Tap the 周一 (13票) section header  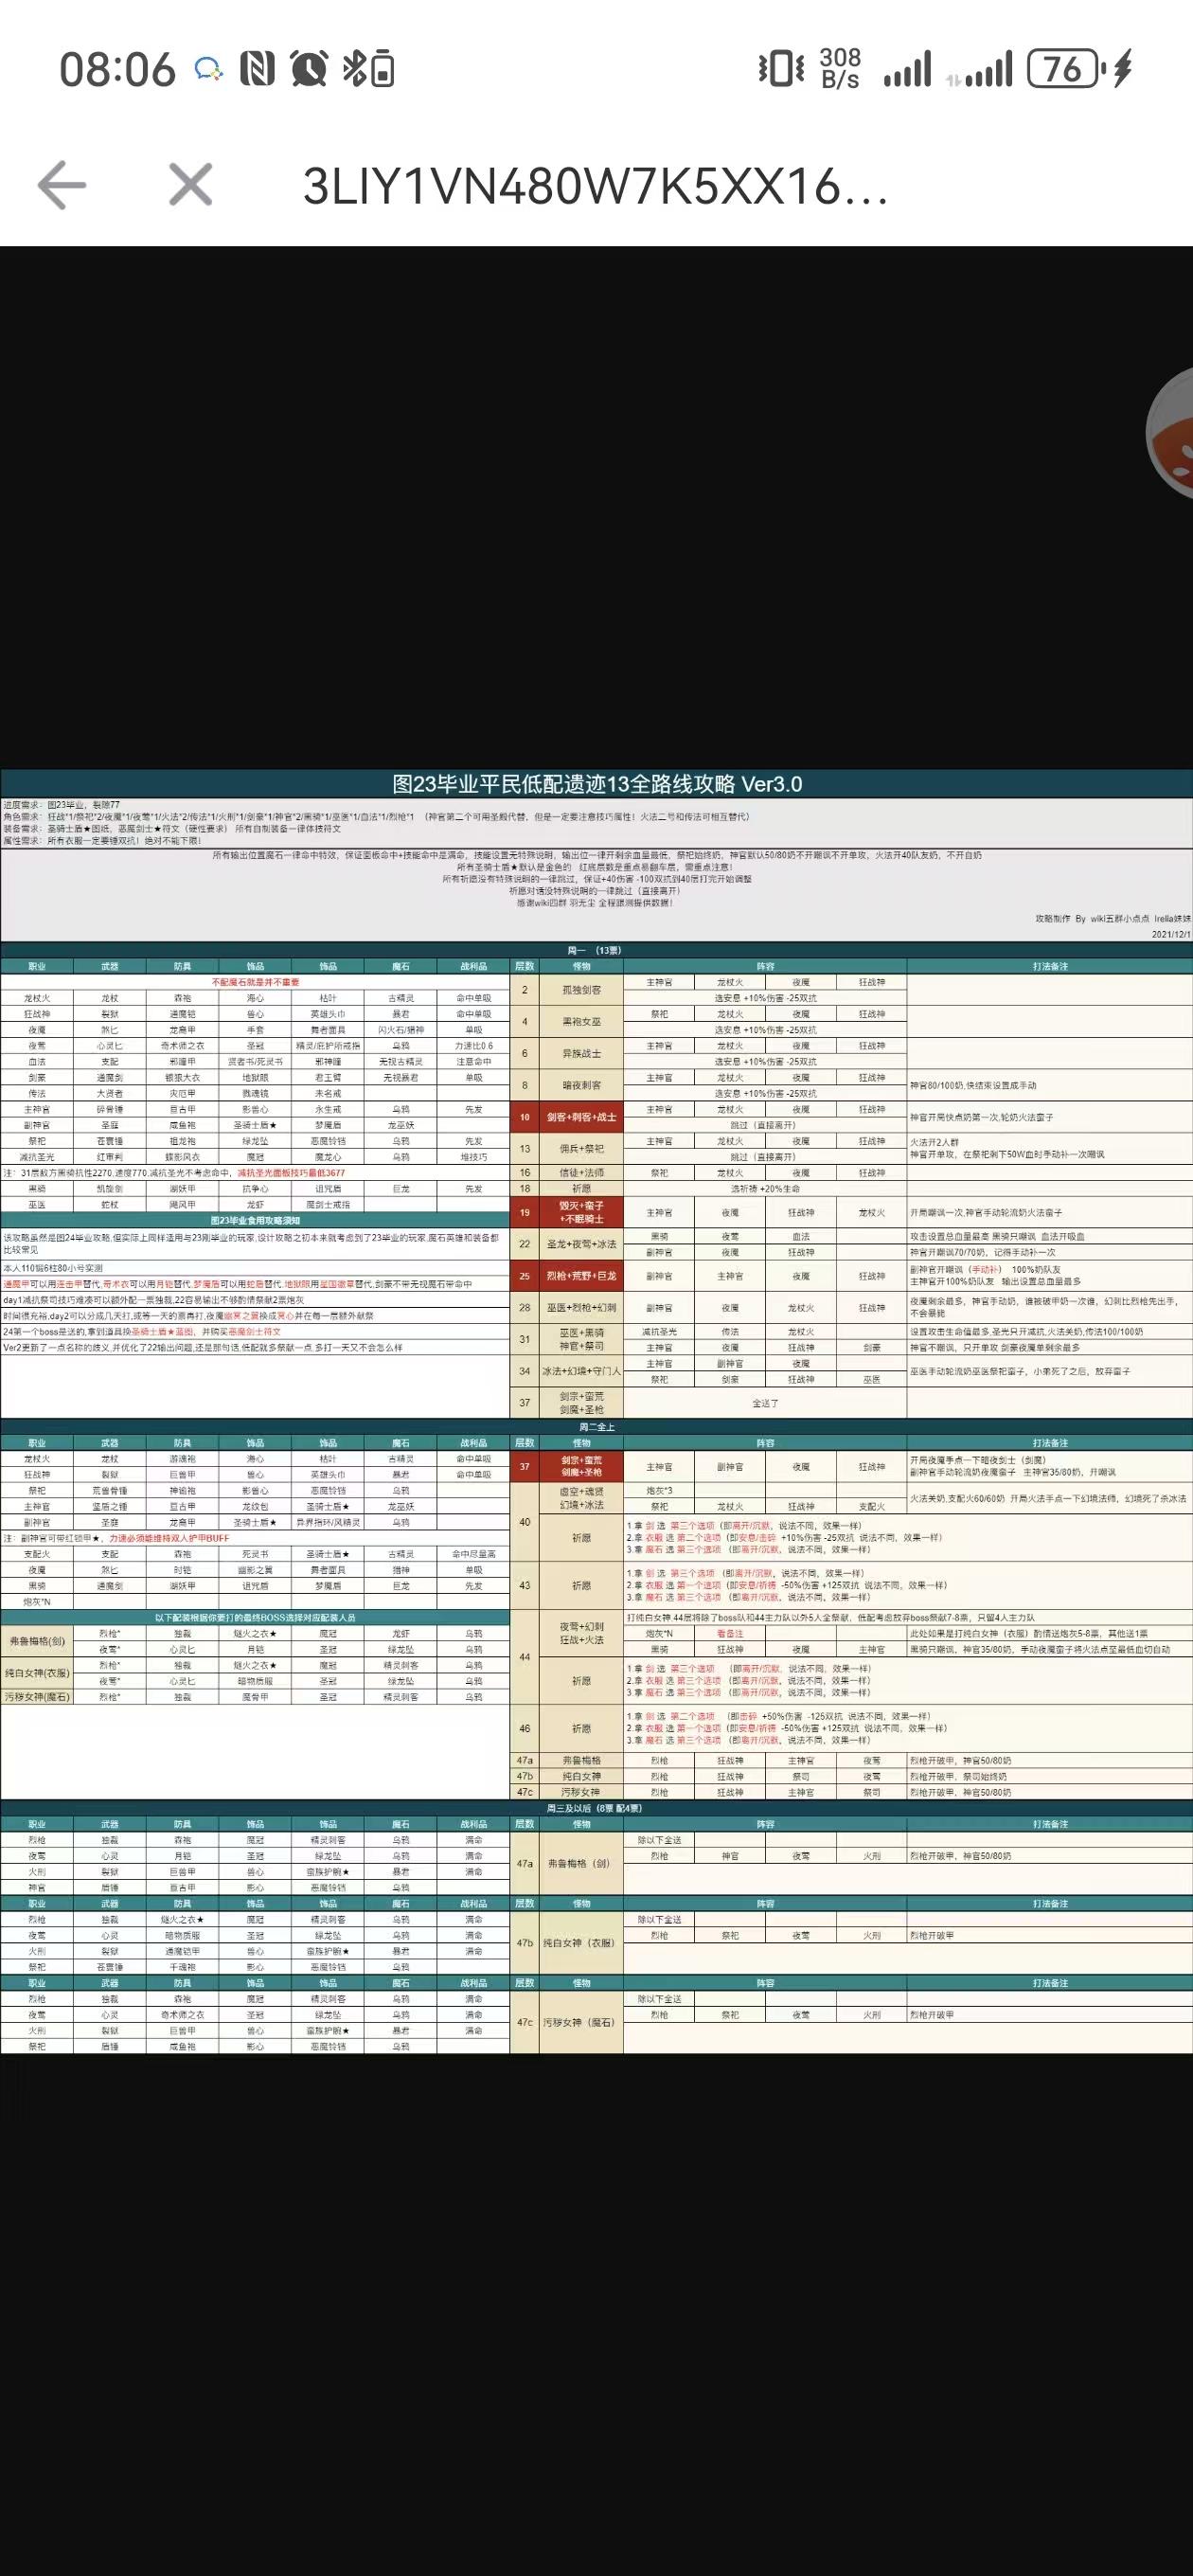tap(596, 950)
